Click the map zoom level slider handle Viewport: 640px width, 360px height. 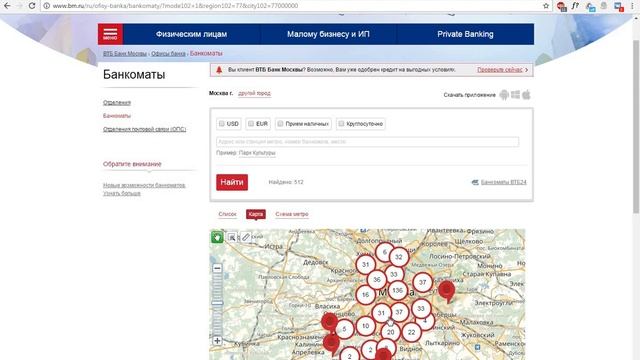tap(217, 303)
